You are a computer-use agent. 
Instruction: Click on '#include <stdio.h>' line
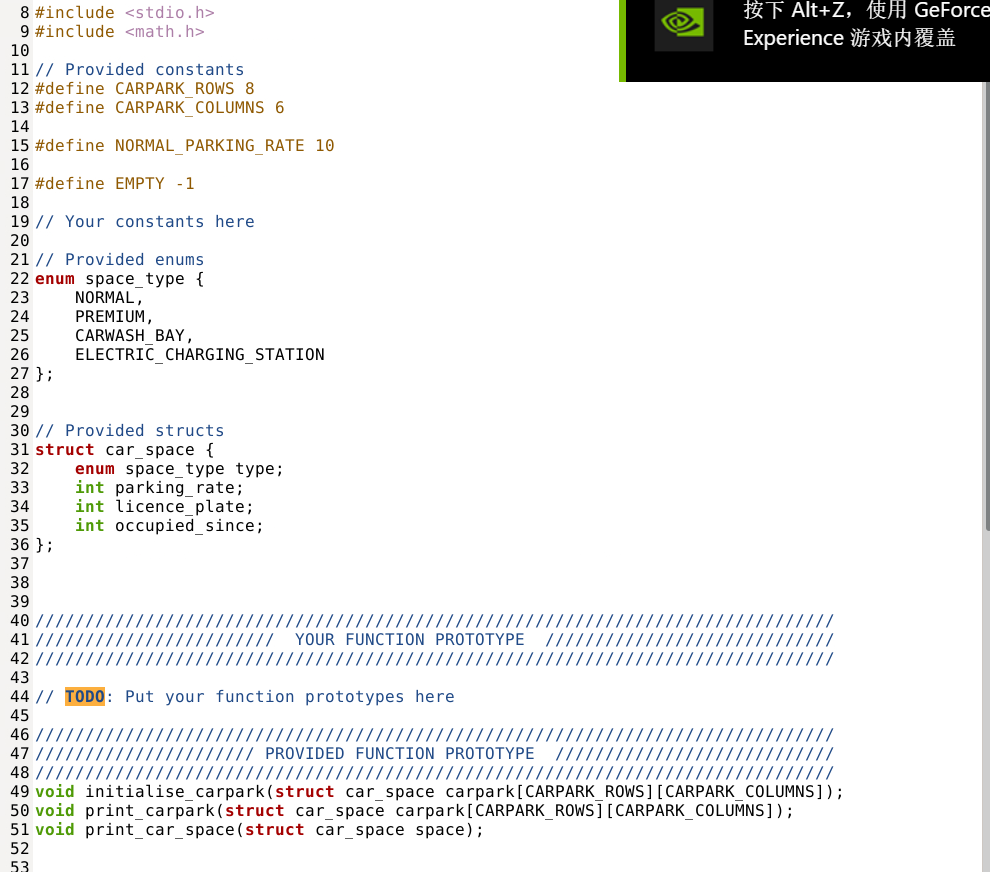tap(125, 13)
